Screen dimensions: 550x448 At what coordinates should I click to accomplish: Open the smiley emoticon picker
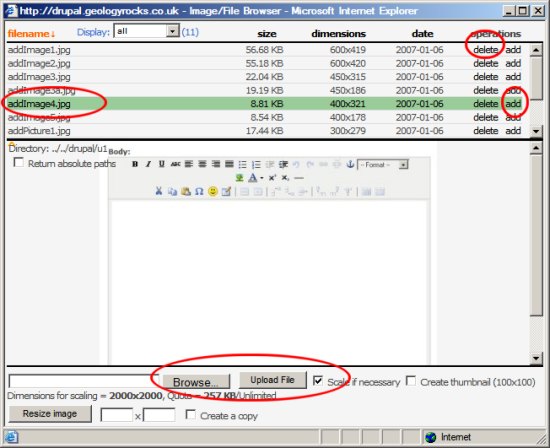(x=213, y=191)
